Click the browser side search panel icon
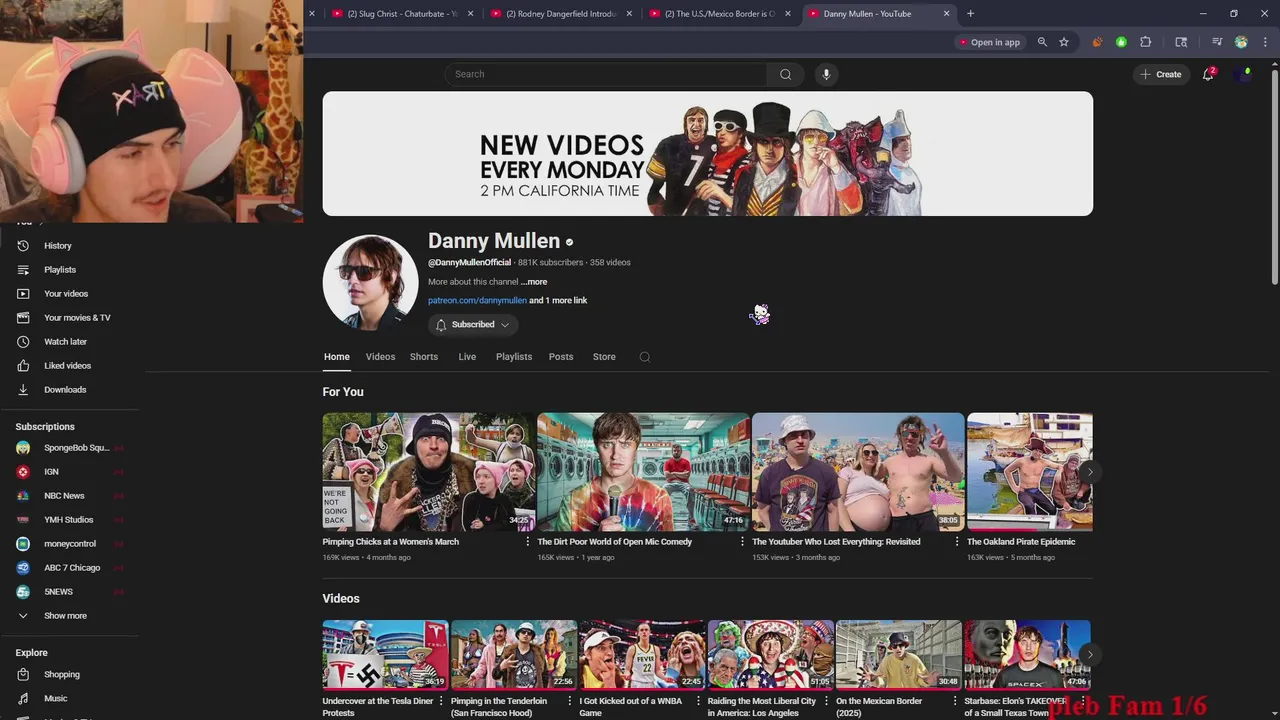The image size is (1280, 720). [1181, 42]
